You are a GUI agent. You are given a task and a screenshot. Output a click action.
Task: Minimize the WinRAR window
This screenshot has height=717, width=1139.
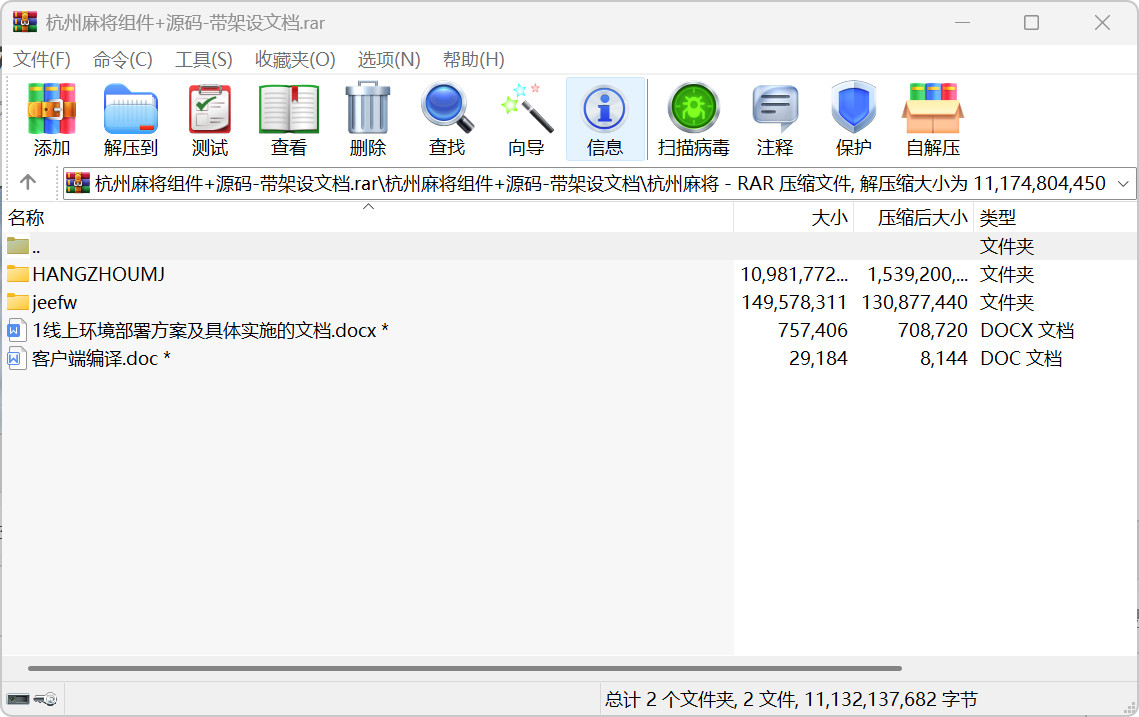tap(962, 23)
